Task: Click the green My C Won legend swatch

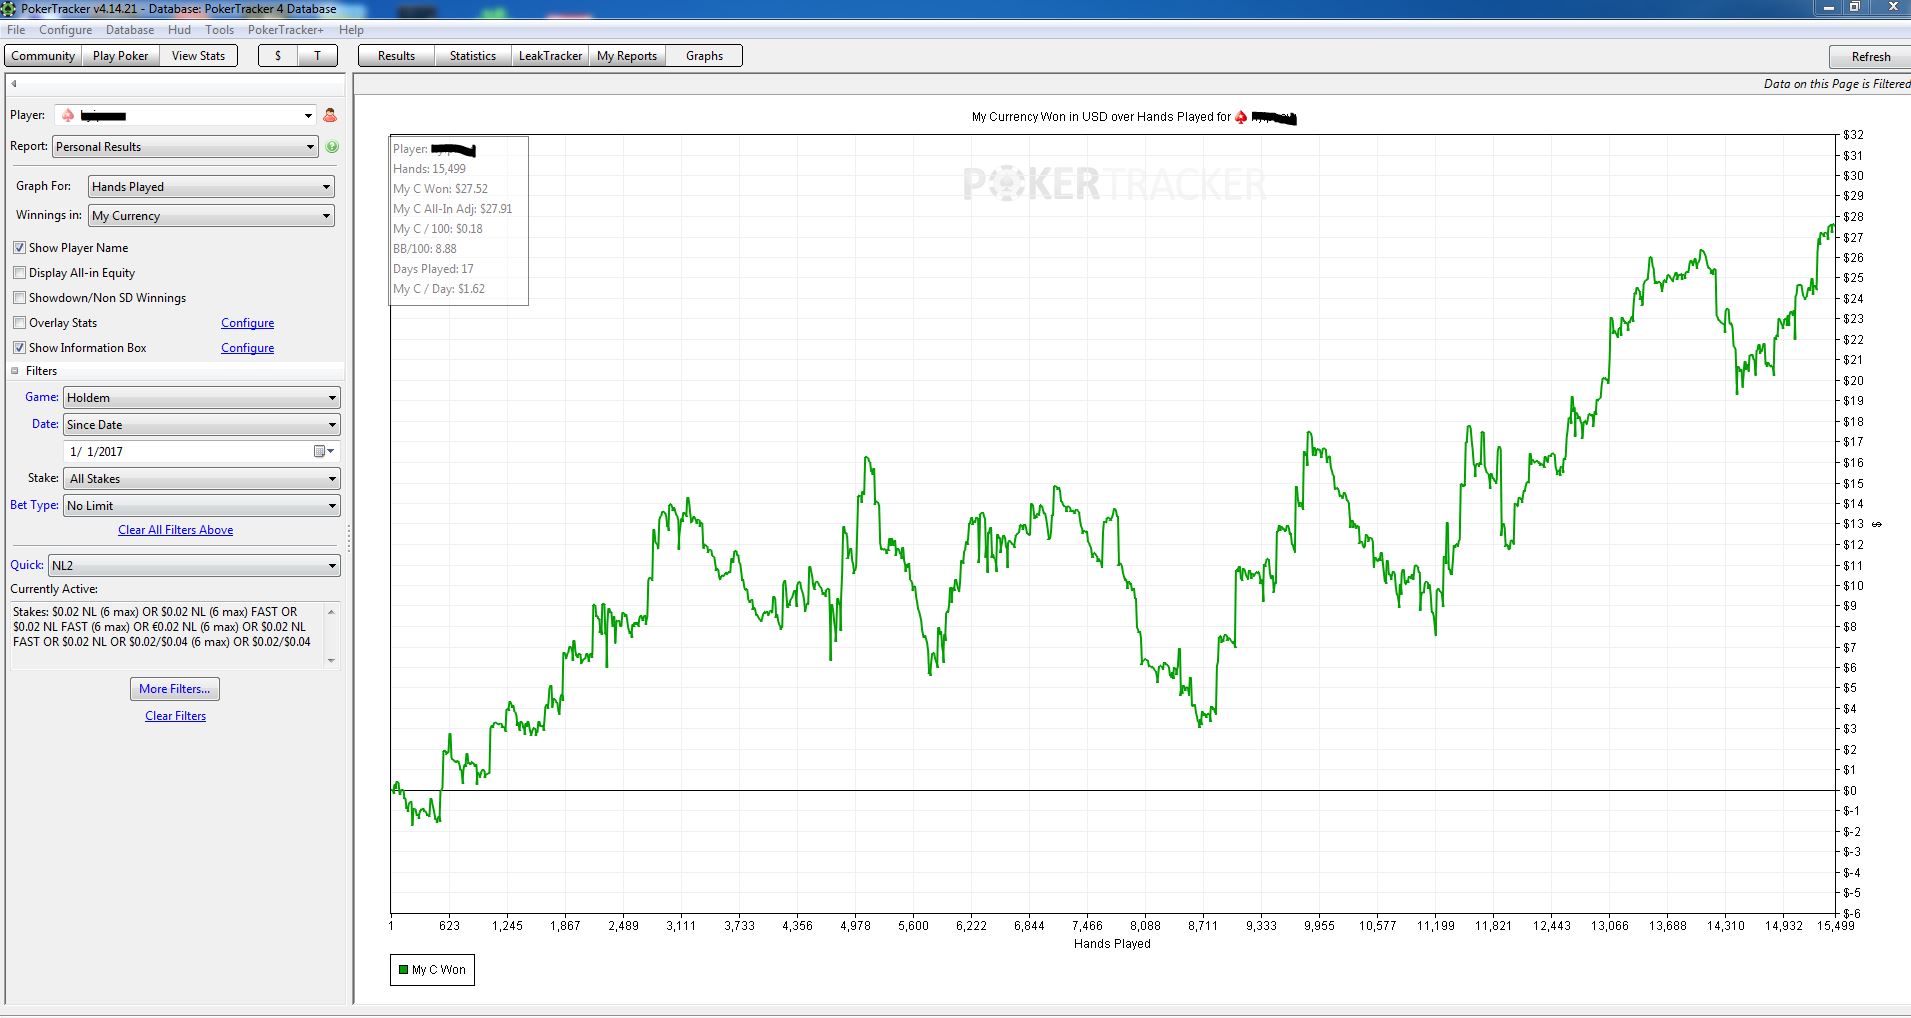Action: pos(403,969)
